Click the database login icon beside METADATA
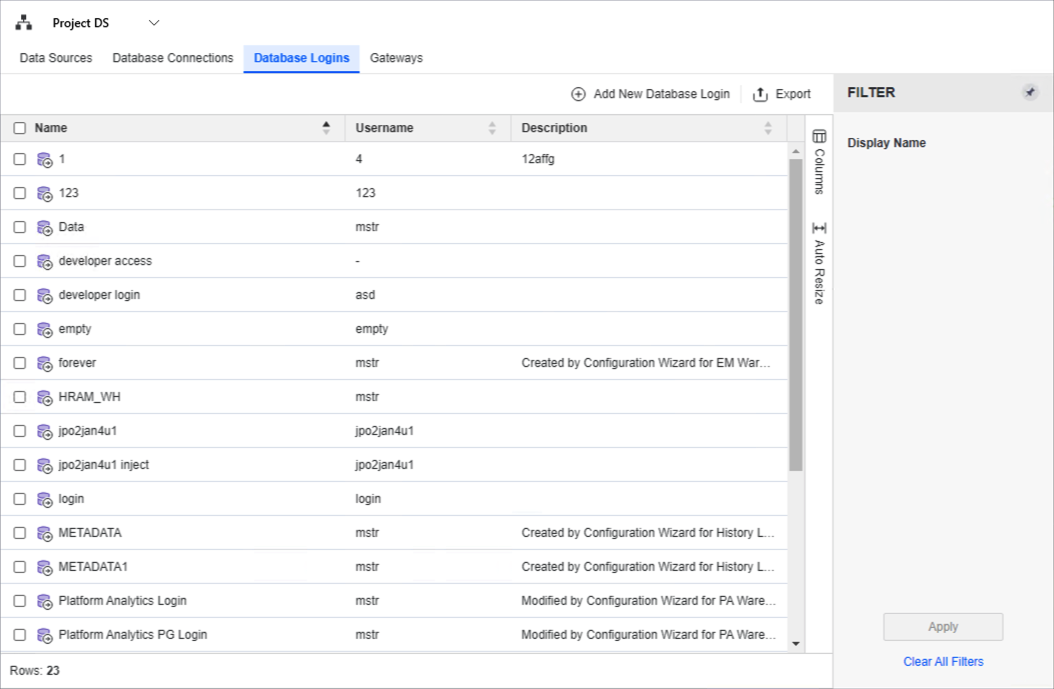The width and height of the screenshot is (1054, 689). tap(44, 533)
